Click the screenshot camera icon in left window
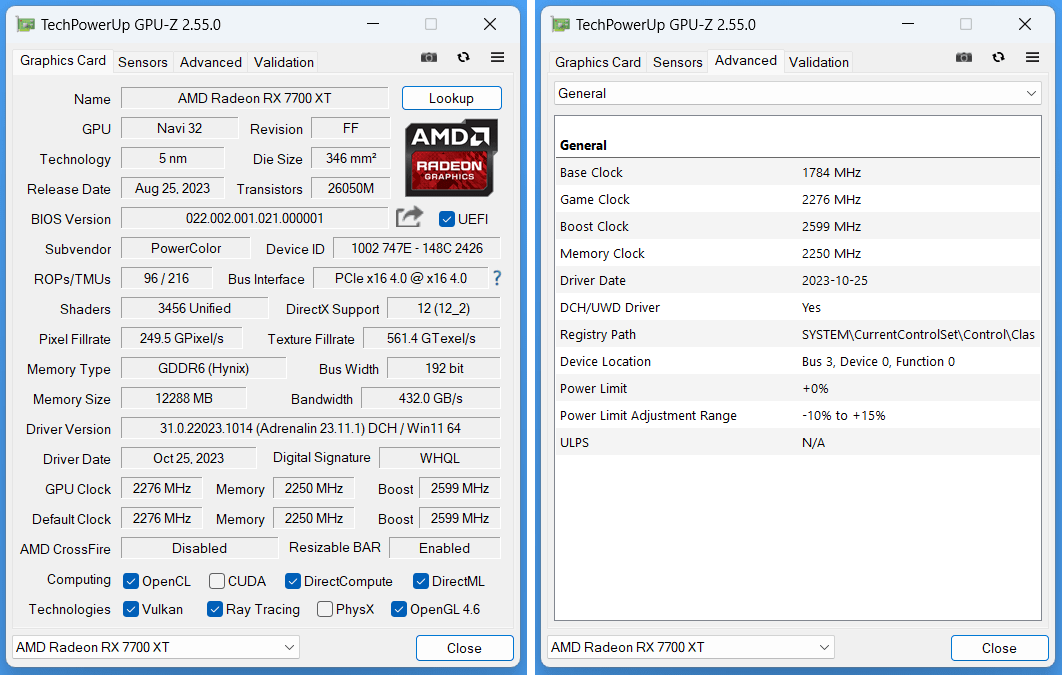 (x=429, y=58)
